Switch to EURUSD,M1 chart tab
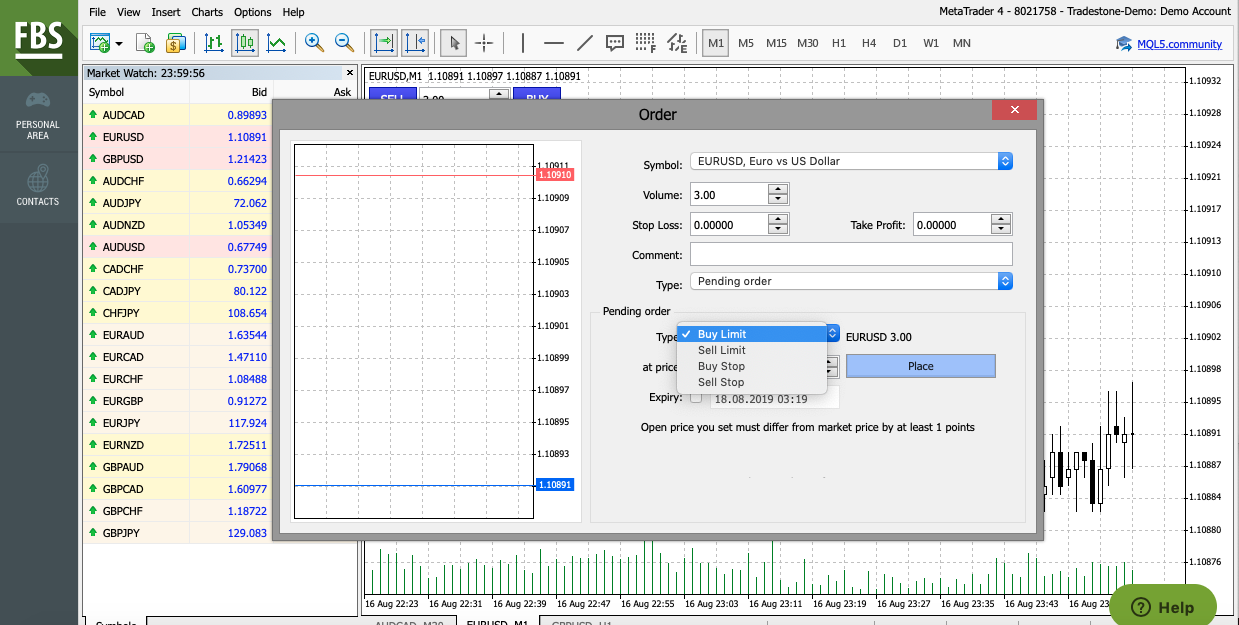The height and width of the screenshot is (625, 1239). [496, 622]
